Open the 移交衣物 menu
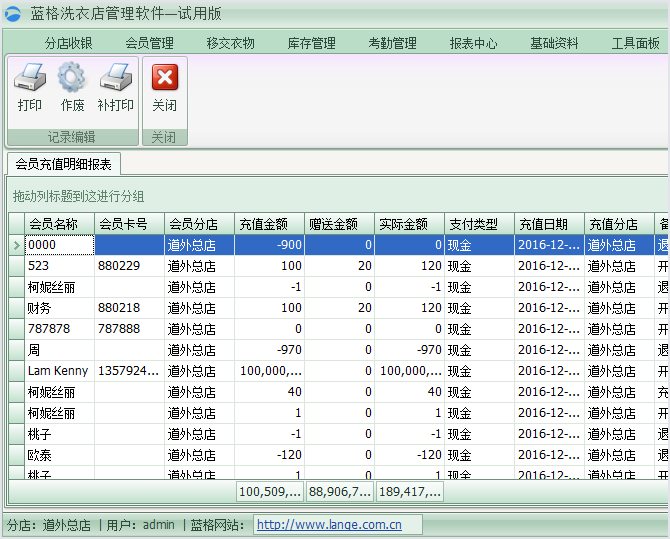Image resolution: width=670 pixels, height=539 pixels. click(x=231, y=44)
